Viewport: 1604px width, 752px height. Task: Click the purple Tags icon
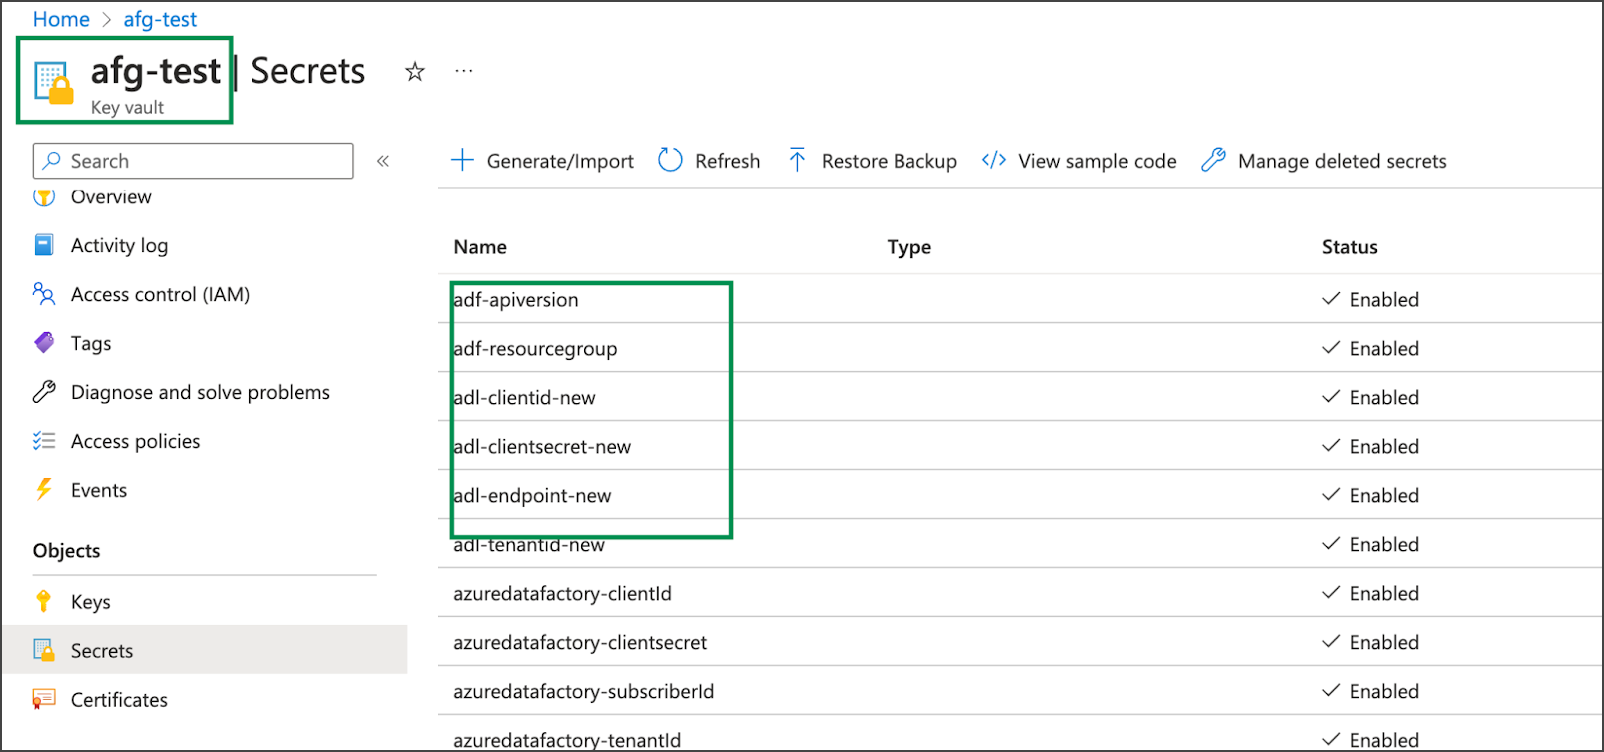coord(44,343)
